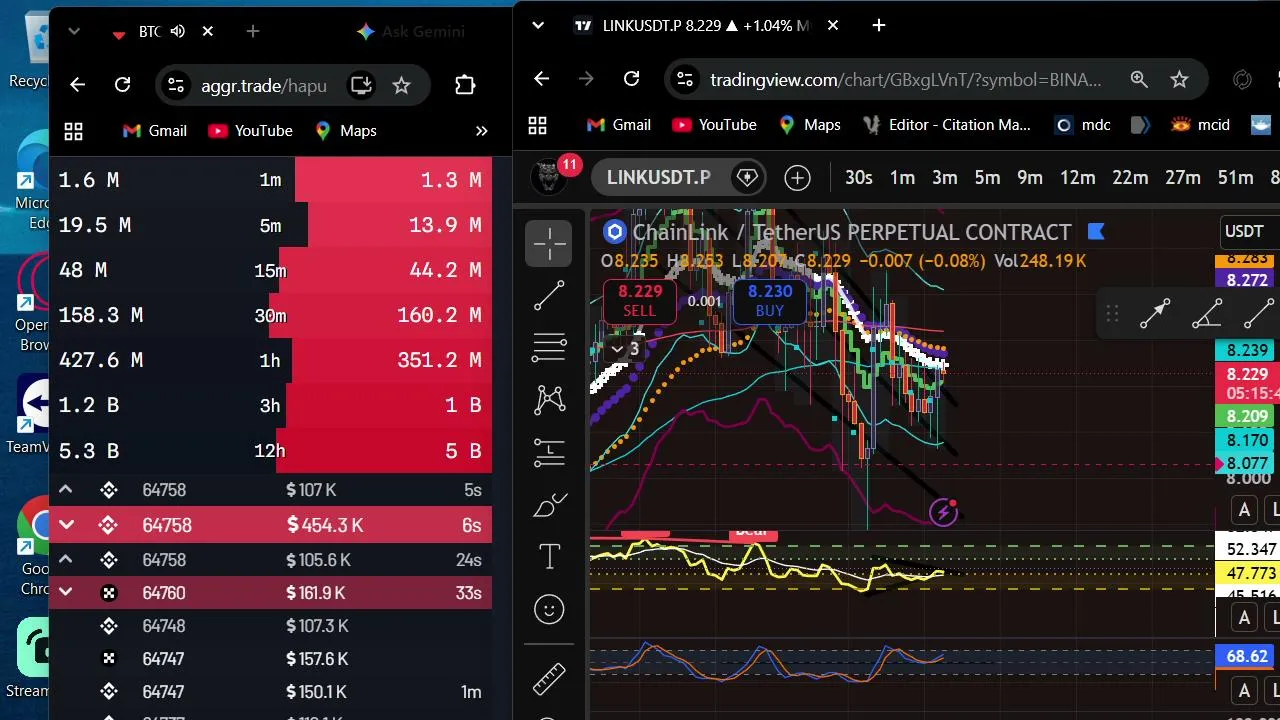Expand the 64758 $105.6 K trade row chevron

[66, 559]
